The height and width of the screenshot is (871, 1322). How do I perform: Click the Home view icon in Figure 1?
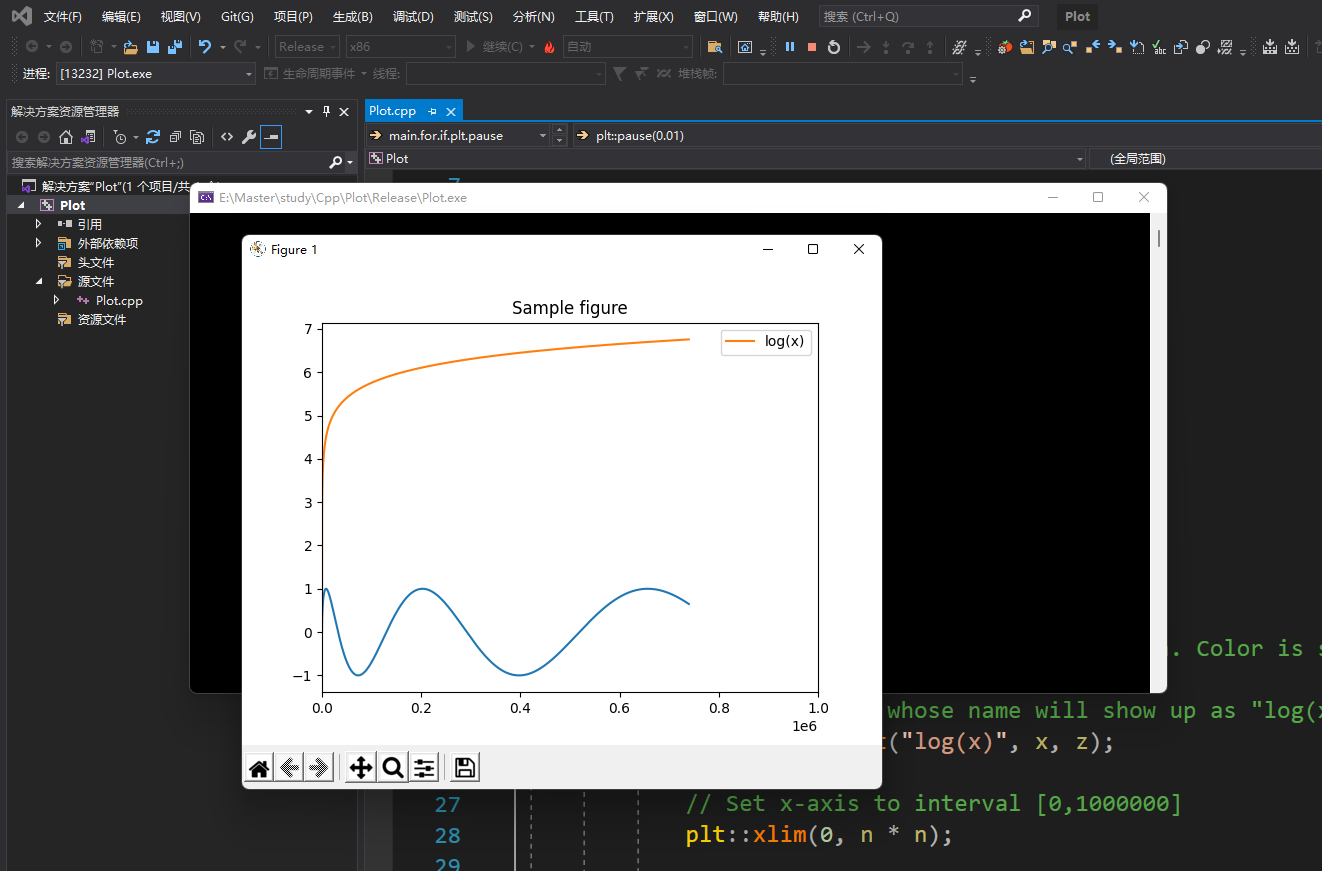(258, 767)
